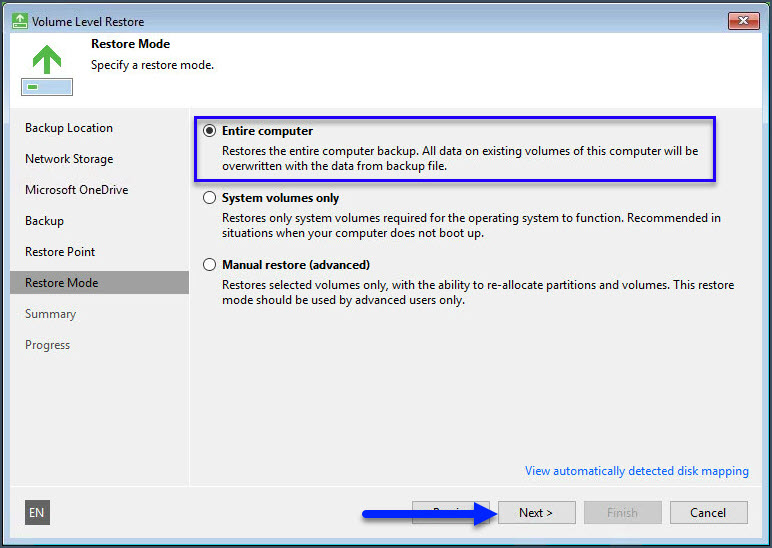This screenshot has width=772, height=548.
Task: Open the Network Storage step
Action: pyautogui.click(x=69, y=159)
